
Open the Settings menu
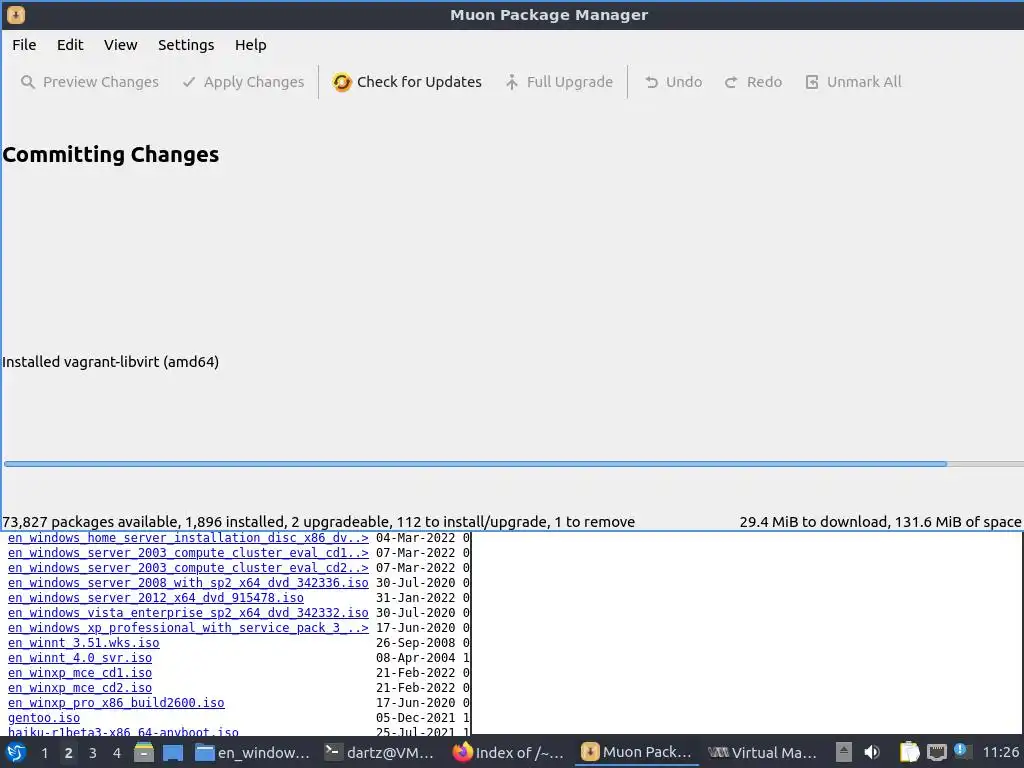pos(186,45)
